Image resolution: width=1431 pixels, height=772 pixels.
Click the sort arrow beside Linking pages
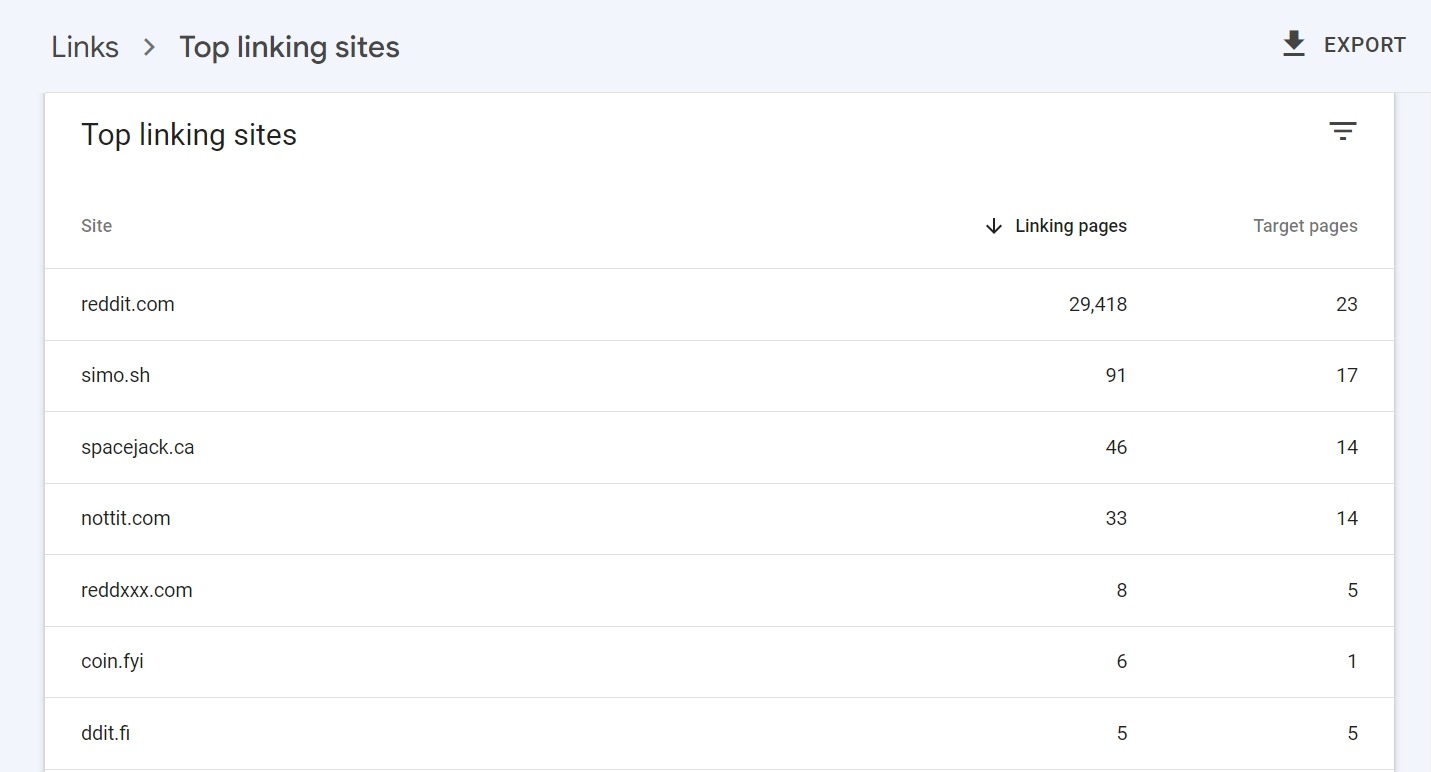click(993, 226)
